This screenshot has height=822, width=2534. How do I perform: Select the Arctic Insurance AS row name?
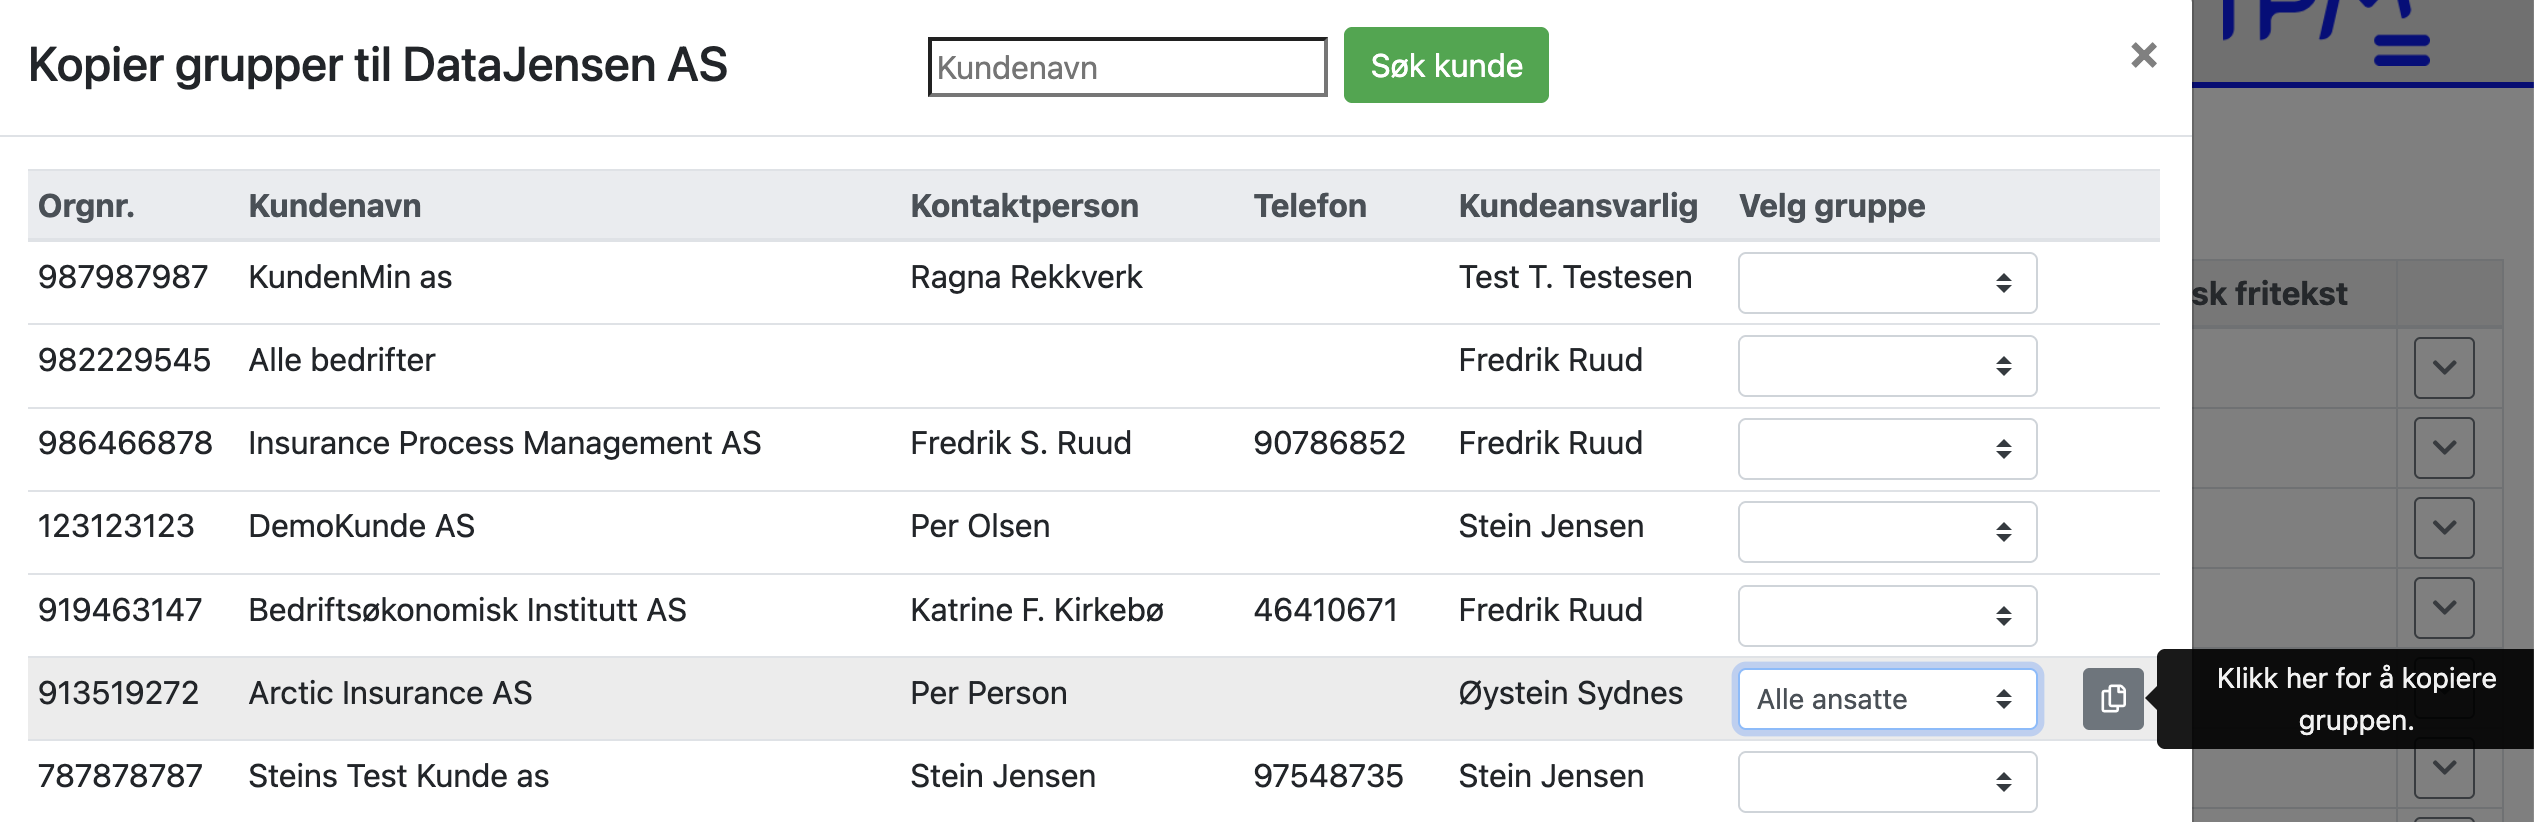(390, 693)
